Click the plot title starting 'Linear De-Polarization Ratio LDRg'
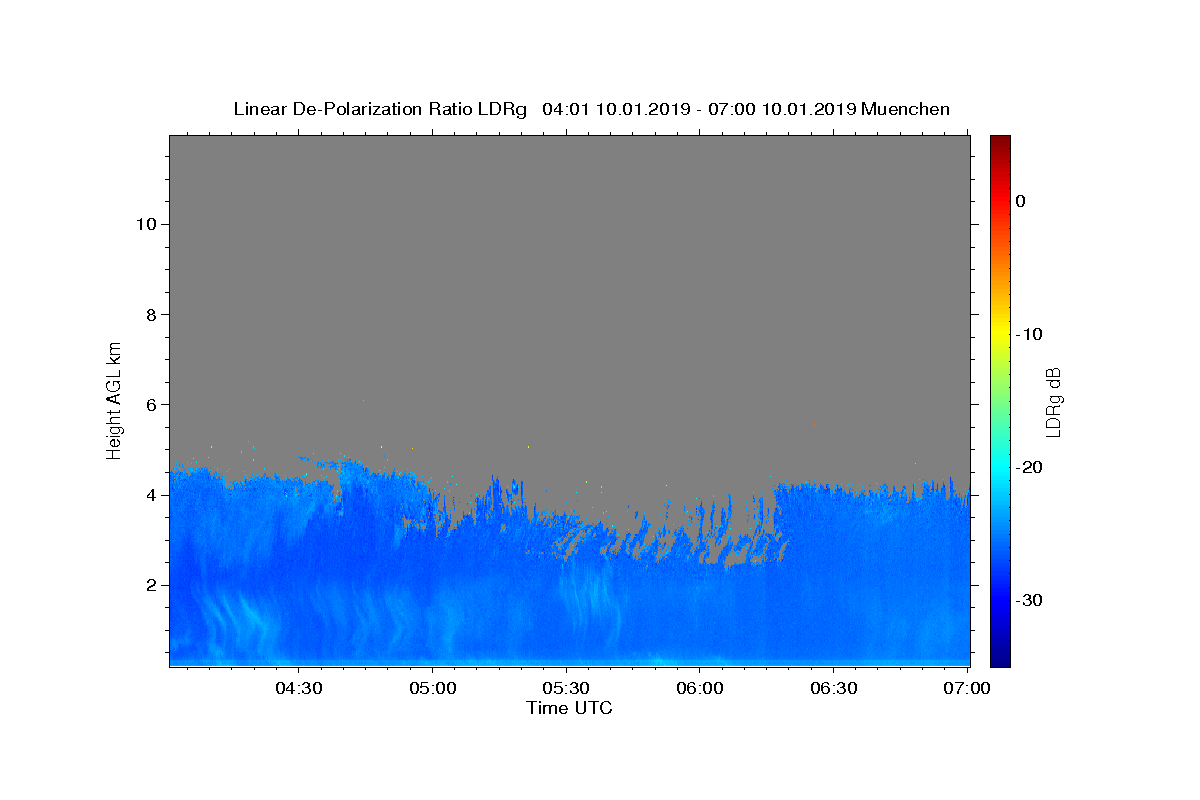 coord(591,109)
